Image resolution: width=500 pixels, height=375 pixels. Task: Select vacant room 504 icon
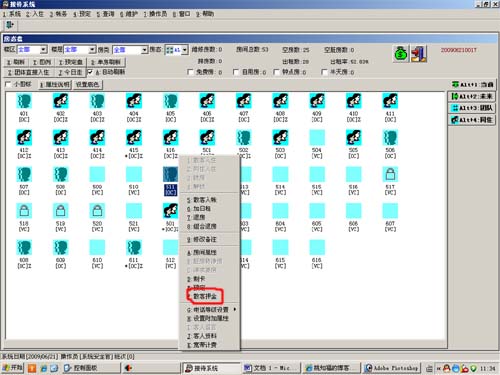tap(317, 137)
